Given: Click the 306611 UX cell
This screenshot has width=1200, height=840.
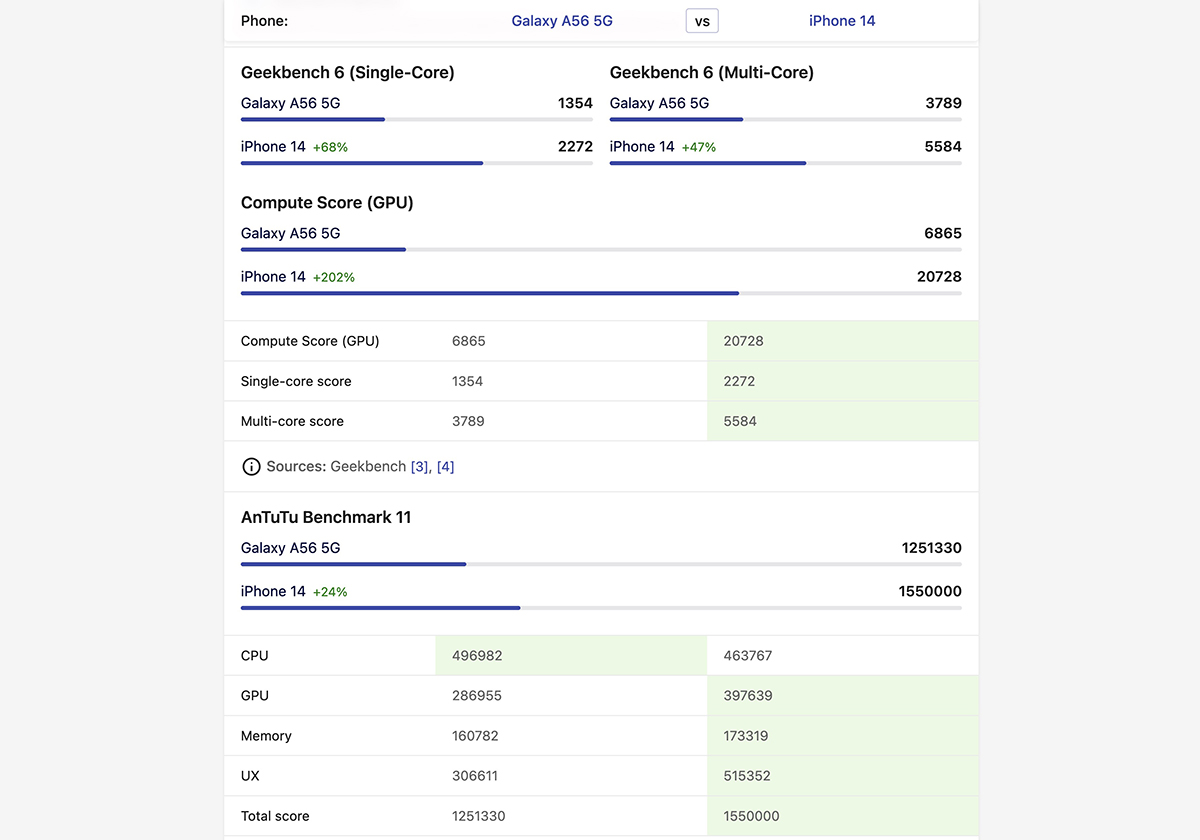Looking at the screenshot, I should [x=571, y=776].
